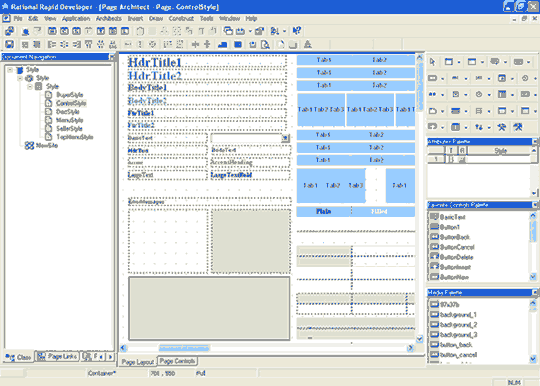The width and height of the screenshot is (540, 386).
Task: Click the canvas vertical scroll-down arrow
Action: (419, 339)
